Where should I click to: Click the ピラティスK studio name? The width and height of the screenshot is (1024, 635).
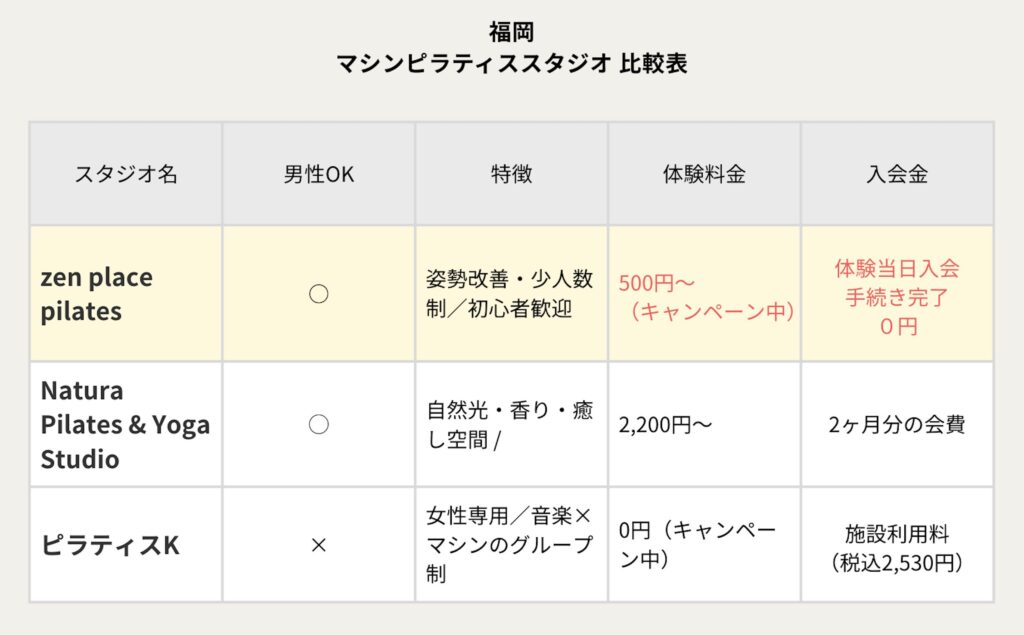(x=110, y=545)
